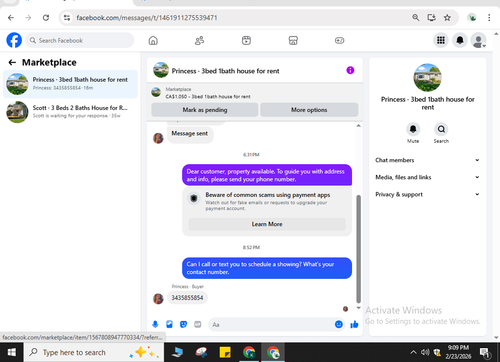Search in conversation via magnifier icon
The height and width of the screenshot is (362, 500).
point(441,129)
